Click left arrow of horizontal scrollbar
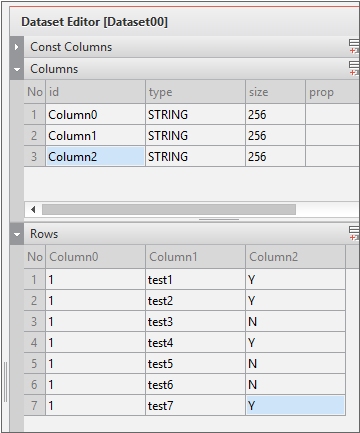This screenshot has height=433, width=360. (x=33, y=210)
